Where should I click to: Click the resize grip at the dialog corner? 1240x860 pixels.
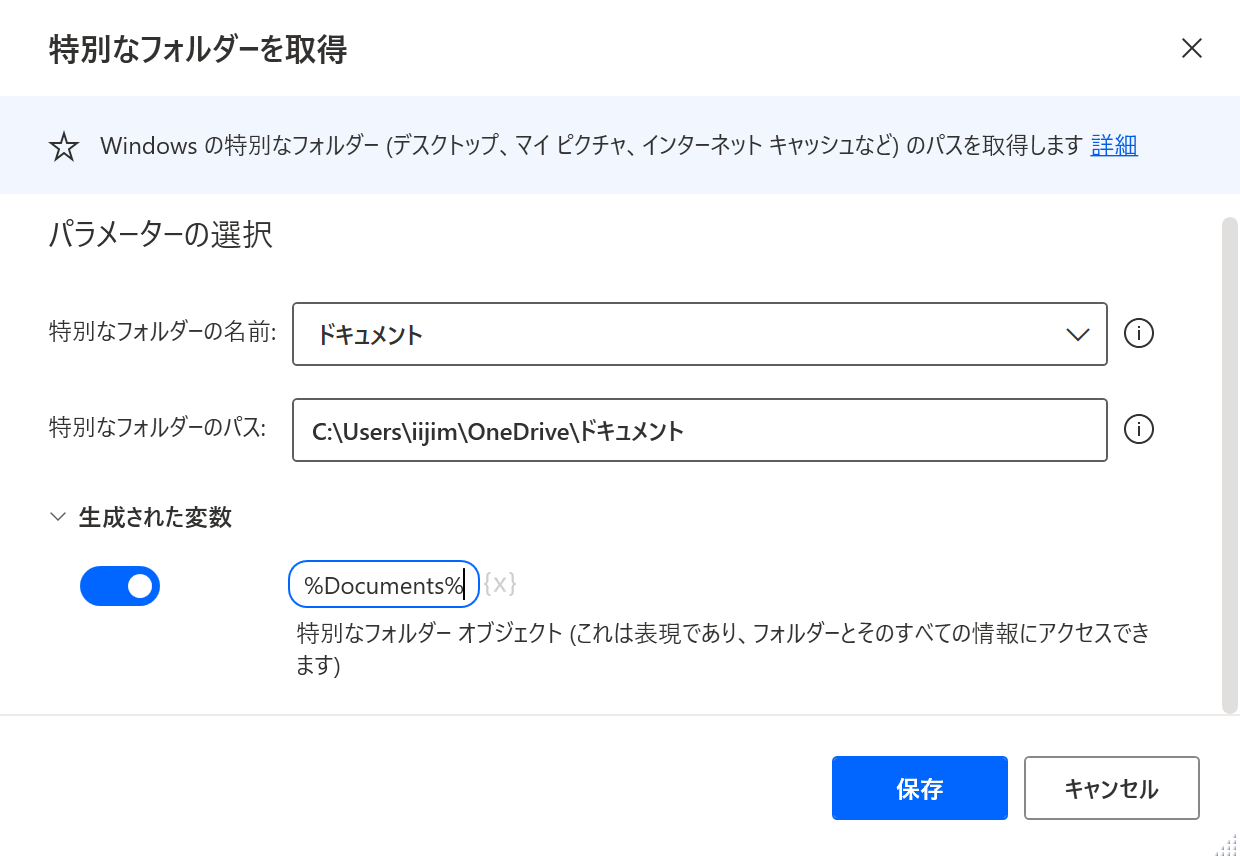pyautogui.click(x=1226, y=846)
